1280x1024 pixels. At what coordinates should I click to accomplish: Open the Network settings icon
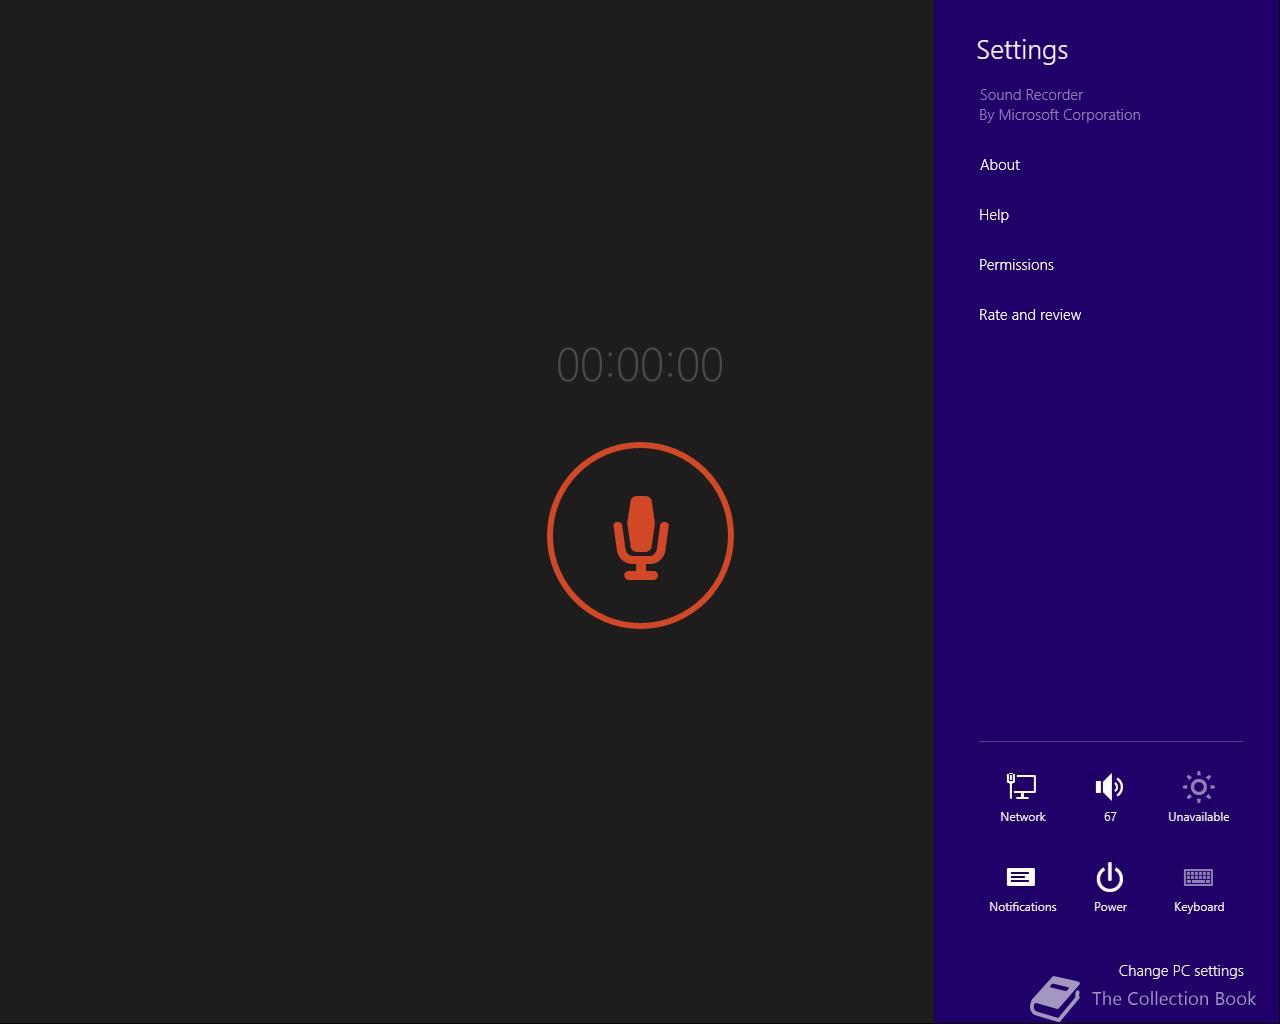click(1022, 797)
